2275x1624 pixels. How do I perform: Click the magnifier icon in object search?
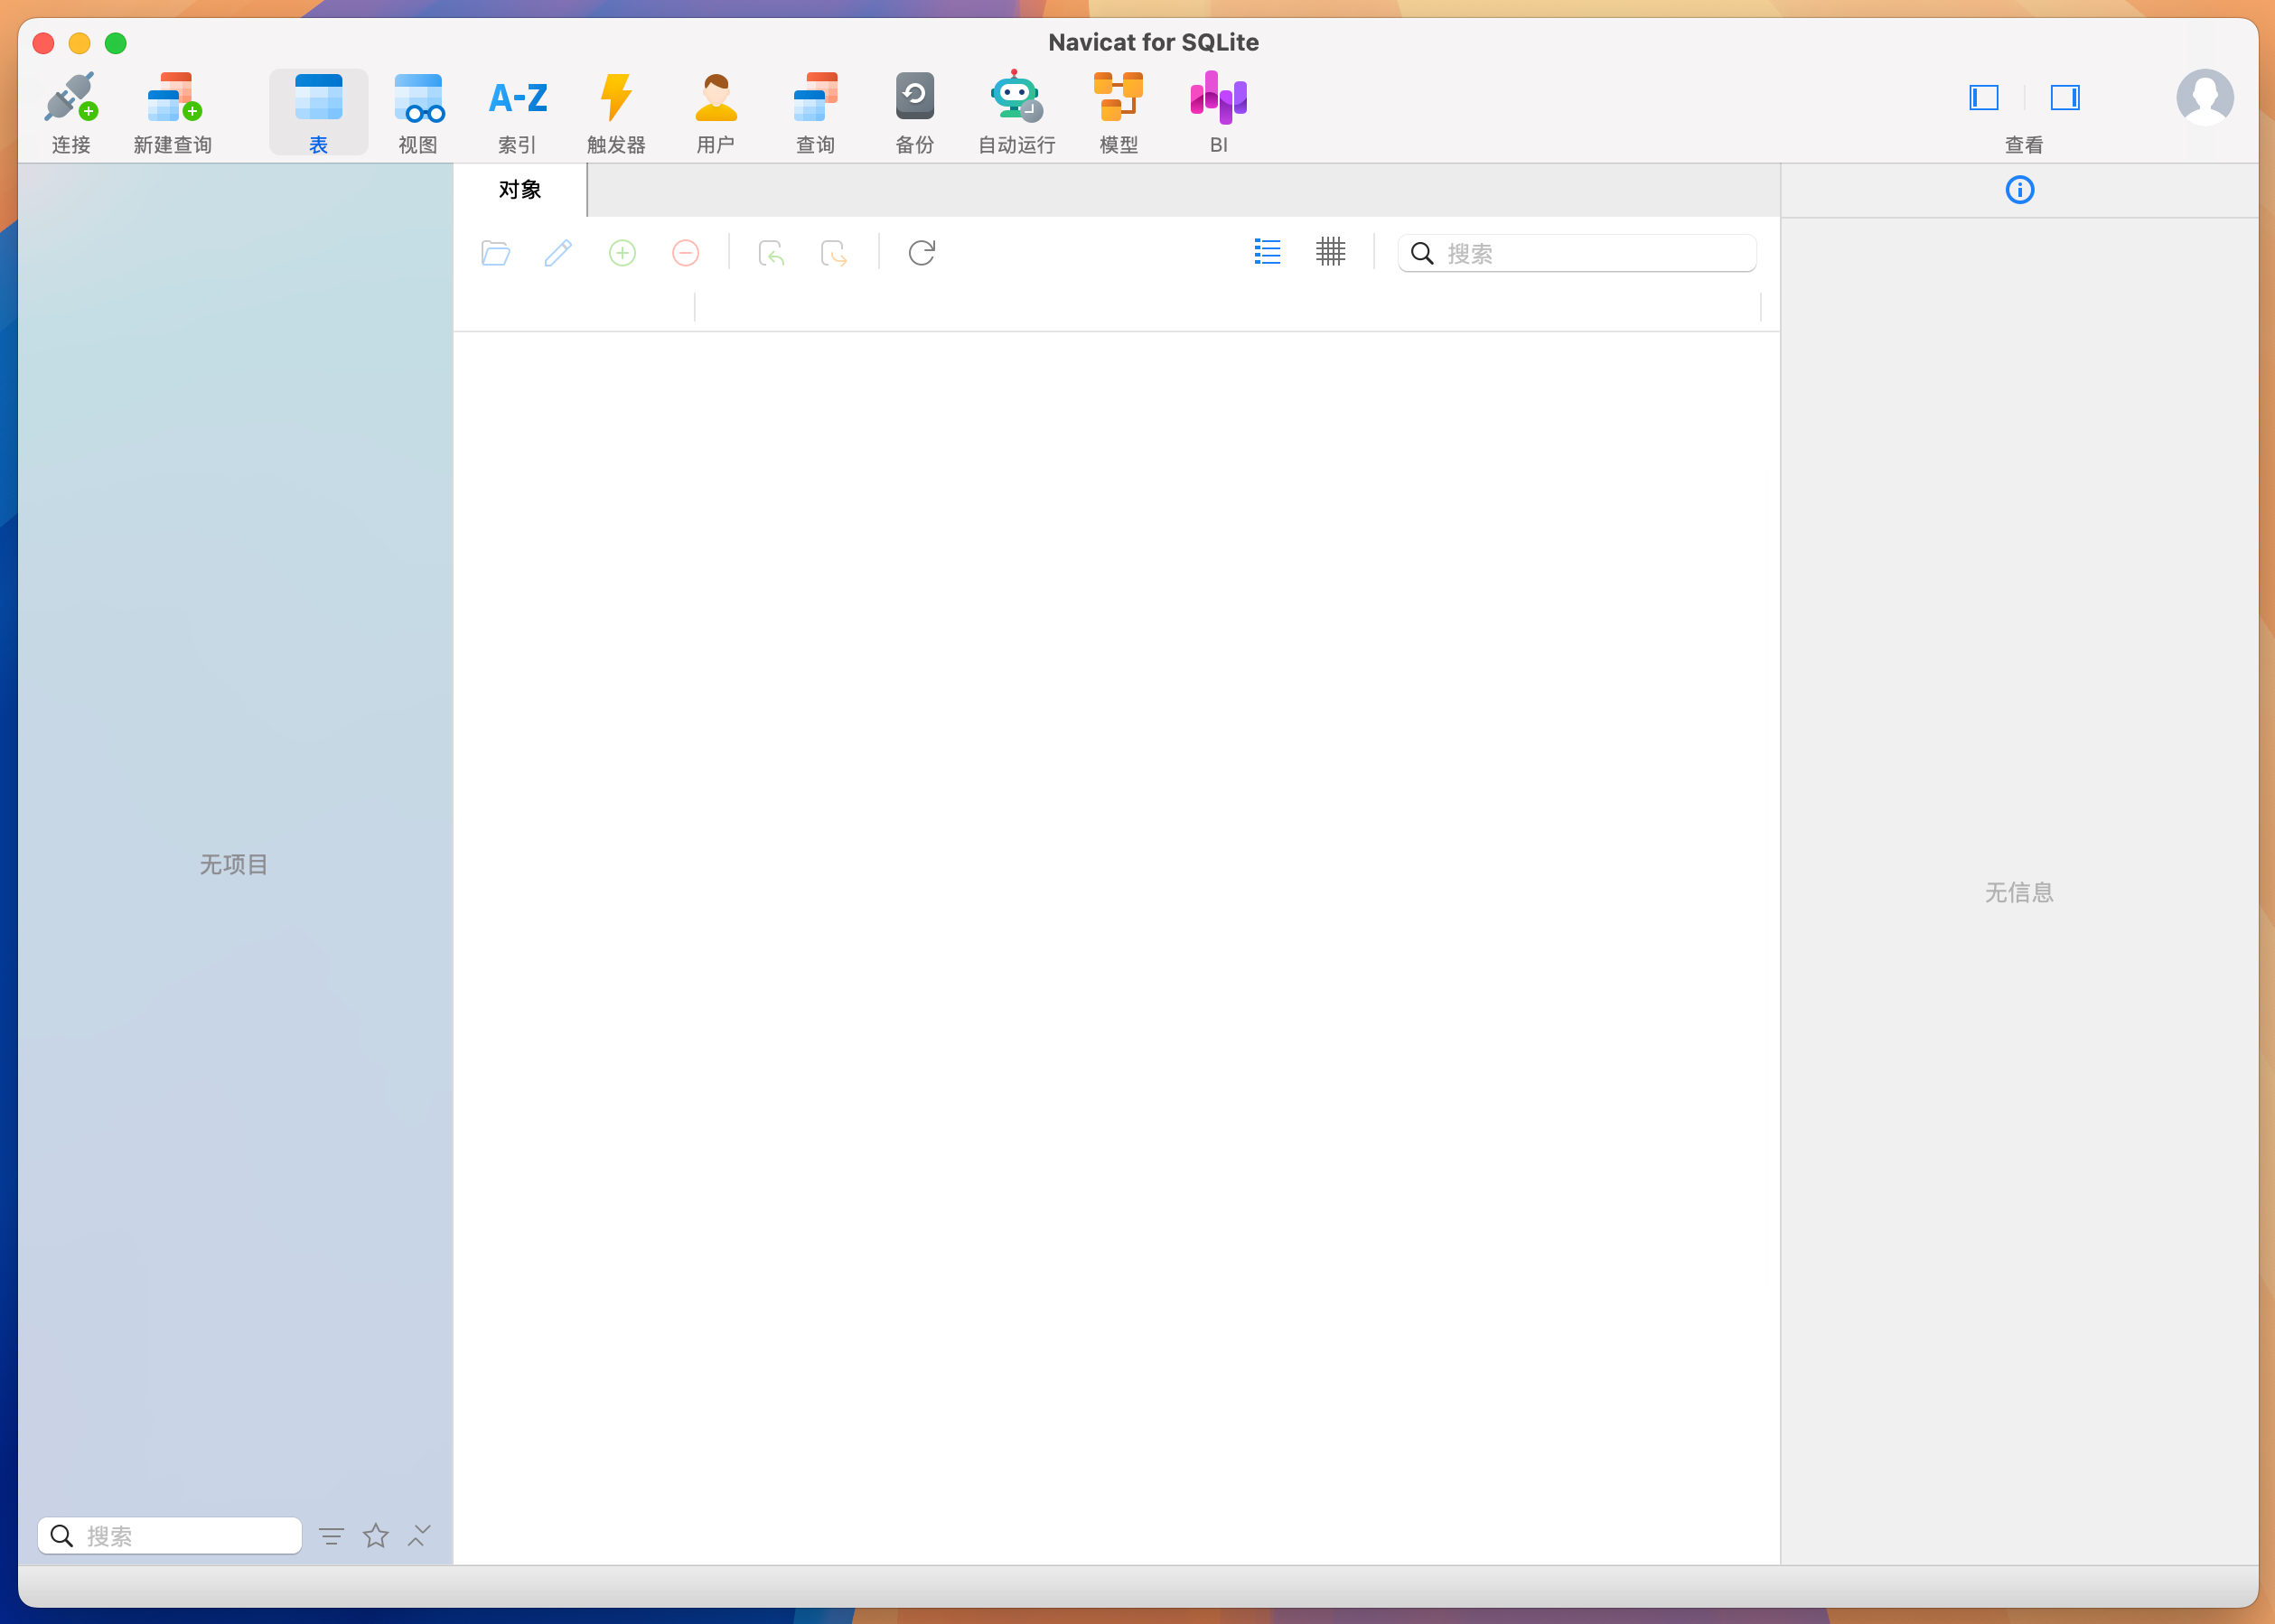coord(1421,253)
